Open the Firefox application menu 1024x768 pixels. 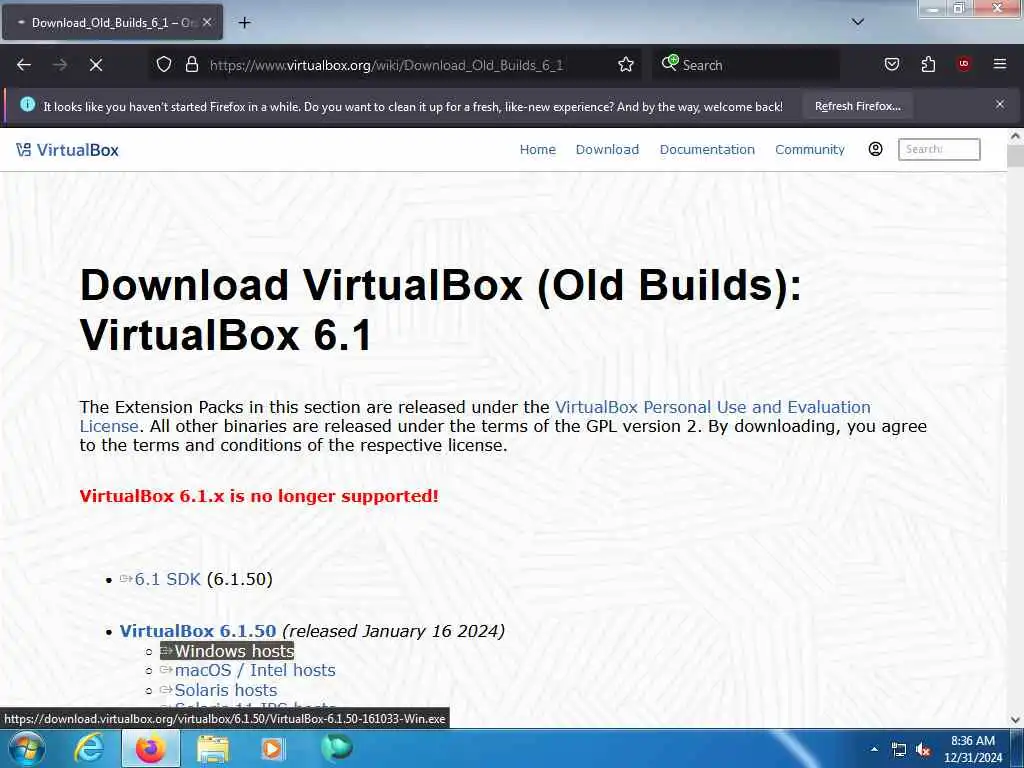999,64
